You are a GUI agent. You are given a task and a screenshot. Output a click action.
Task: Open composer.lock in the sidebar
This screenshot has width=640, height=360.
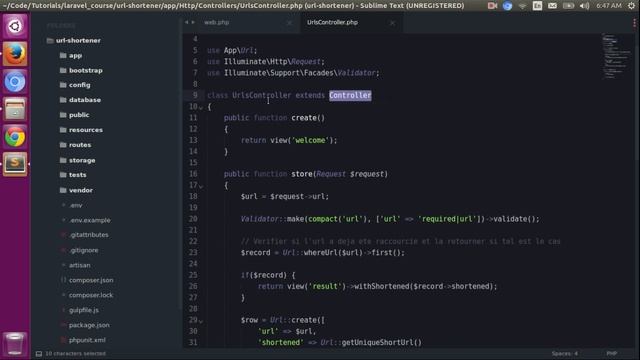(91, 295)
